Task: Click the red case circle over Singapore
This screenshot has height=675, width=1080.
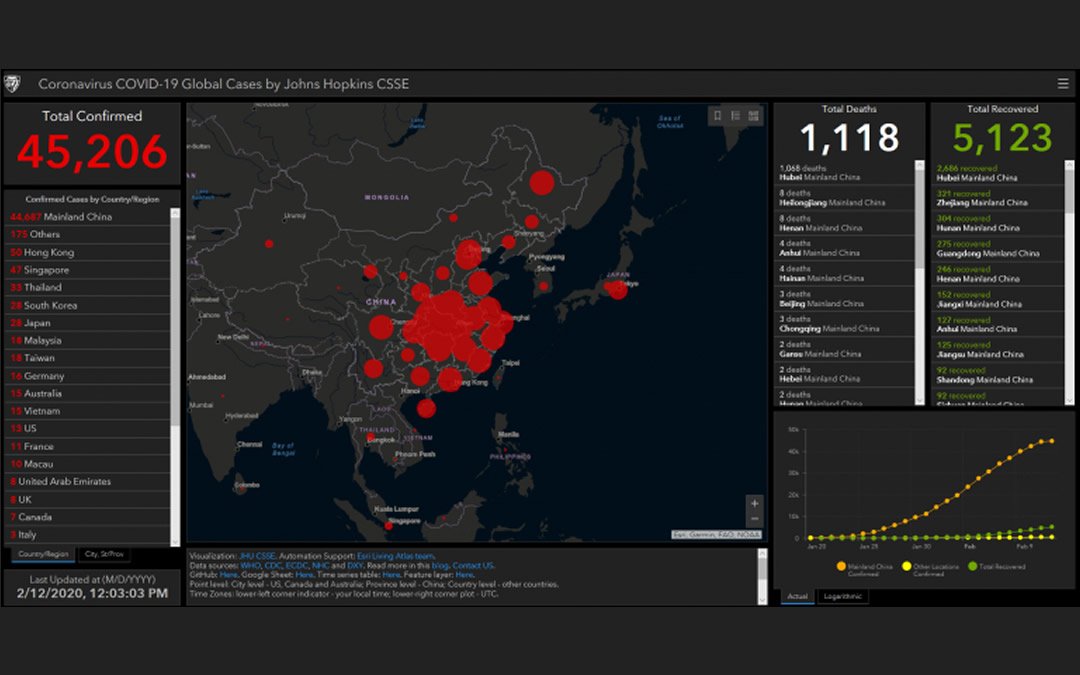Action: tap(388, 526)
